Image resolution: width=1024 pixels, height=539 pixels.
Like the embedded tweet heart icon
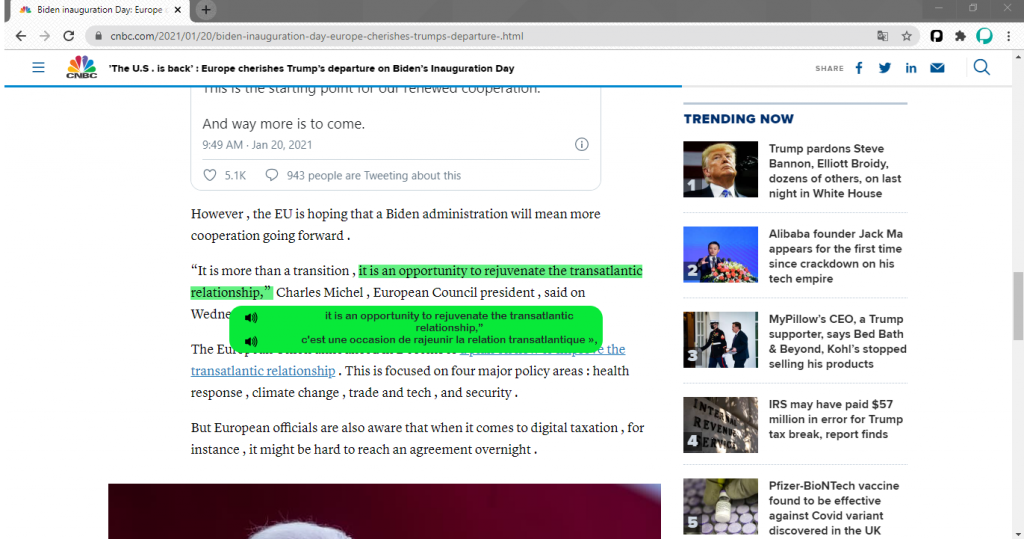point(210,175)
